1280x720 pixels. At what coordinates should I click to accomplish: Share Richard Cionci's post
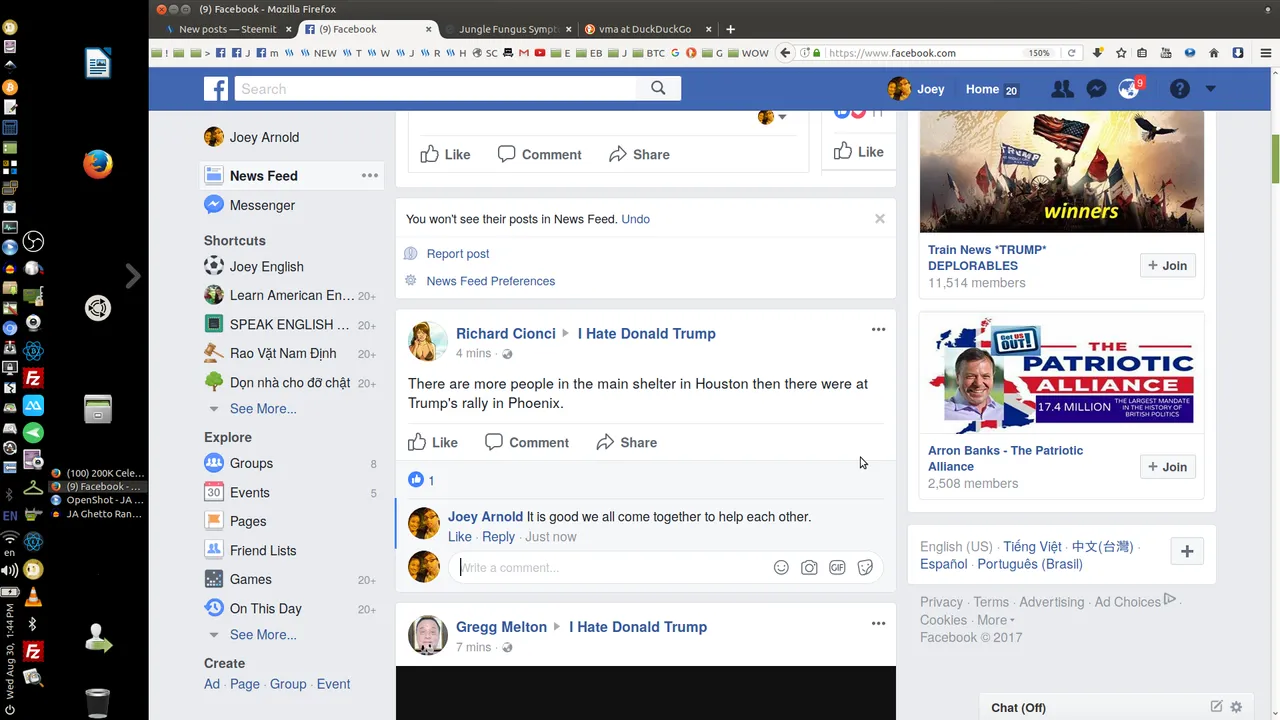pyautogui.click(x=627, y=443)
